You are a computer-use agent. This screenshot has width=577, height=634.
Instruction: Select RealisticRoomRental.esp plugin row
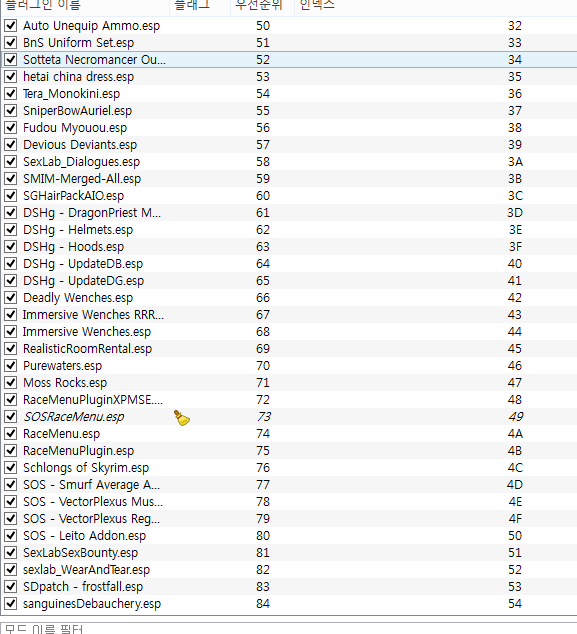289,349
